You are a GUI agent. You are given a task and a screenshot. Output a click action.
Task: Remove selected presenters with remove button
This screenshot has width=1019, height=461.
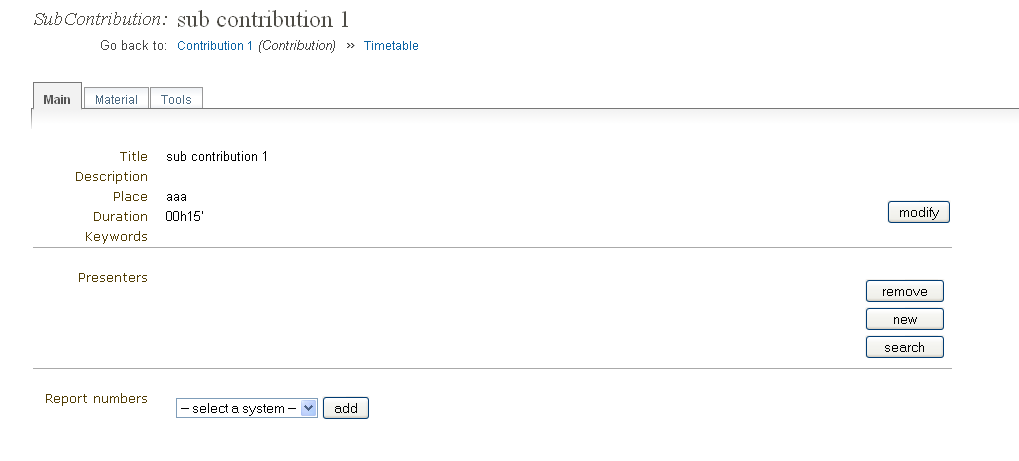pos(904,291)
